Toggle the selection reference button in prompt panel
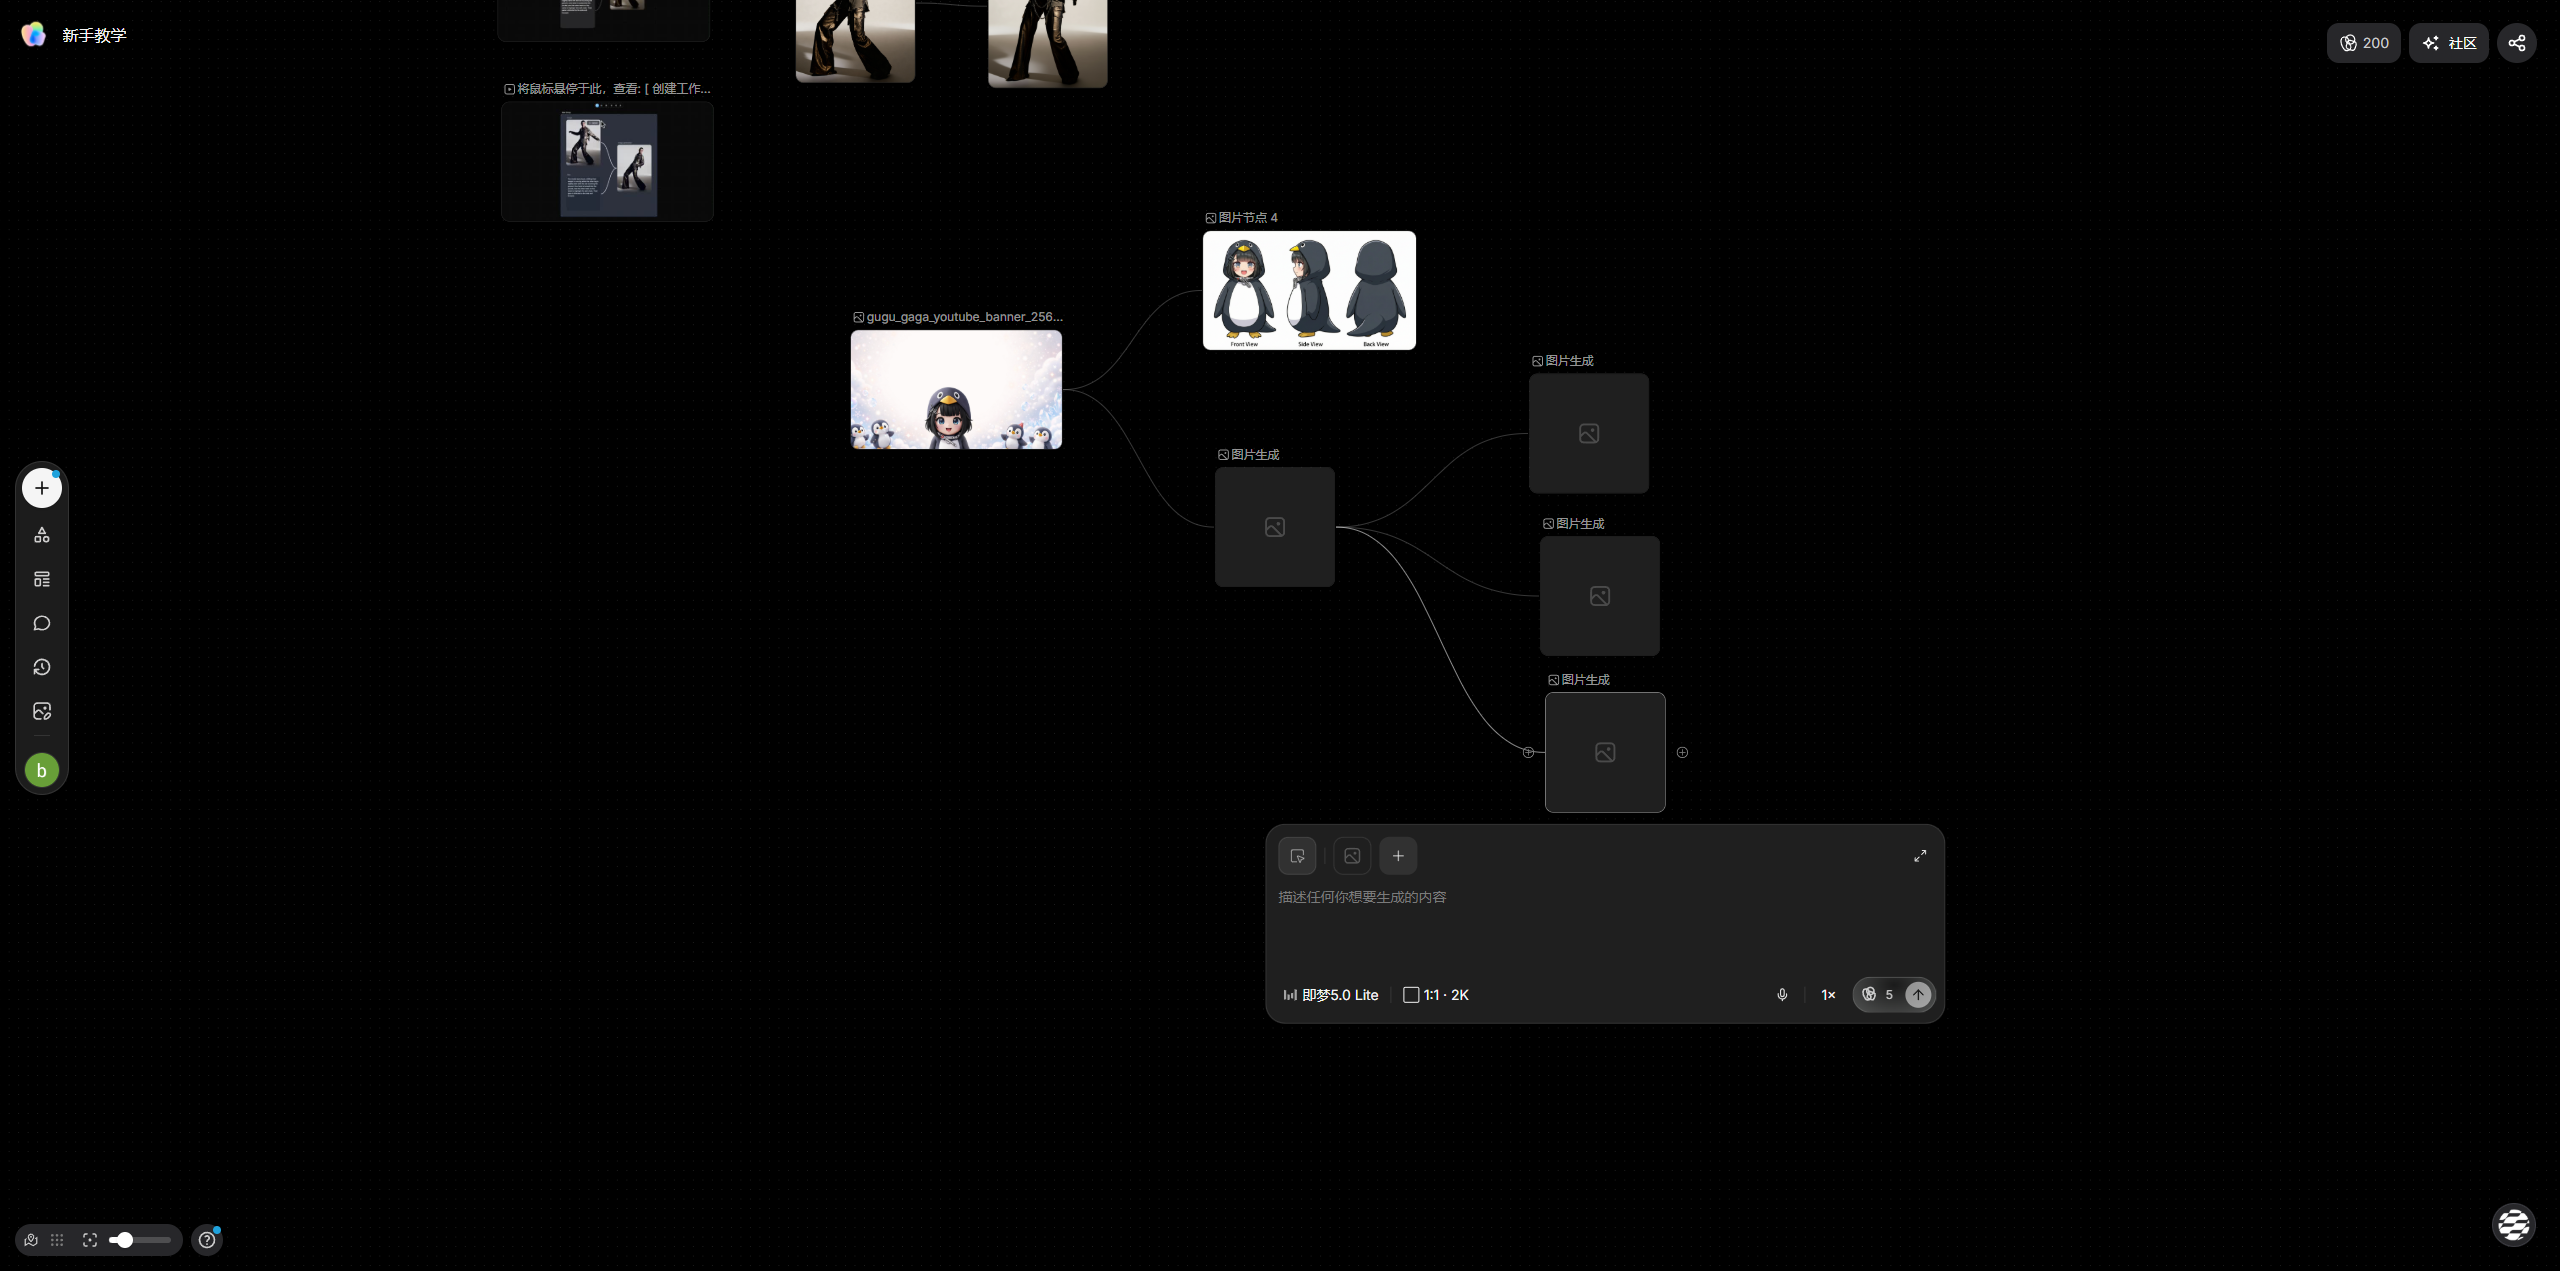 [1297, 856]
